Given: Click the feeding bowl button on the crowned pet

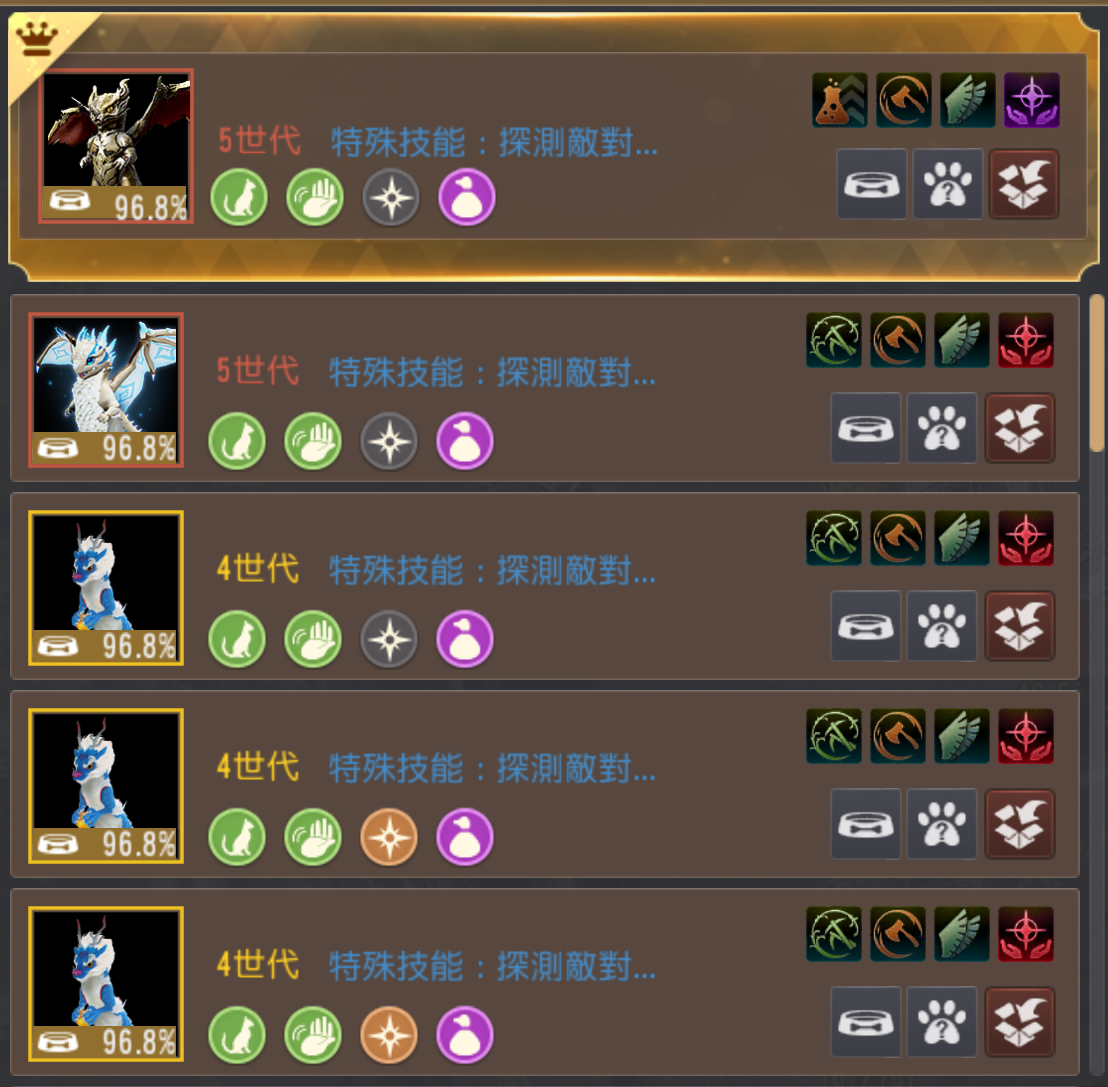Looking at the screenshot, I should [872, 184].
